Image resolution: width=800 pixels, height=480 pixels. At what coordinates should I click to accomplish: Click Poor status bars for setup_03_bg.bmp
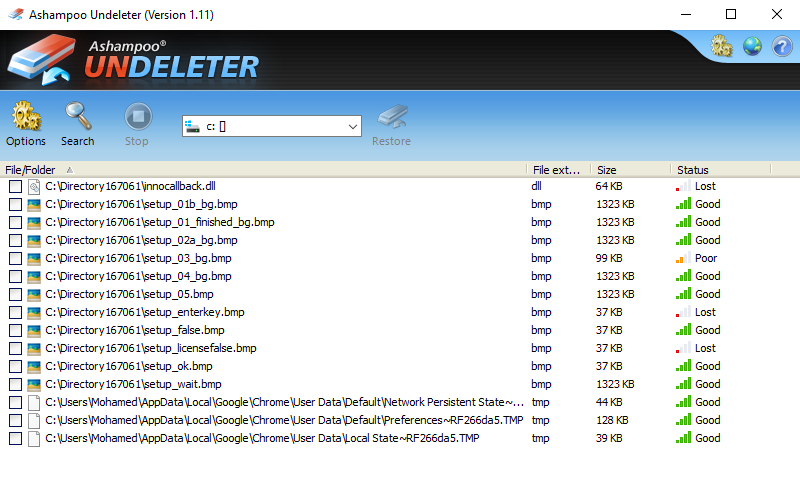pyautogui.click(x=683, y=258)
